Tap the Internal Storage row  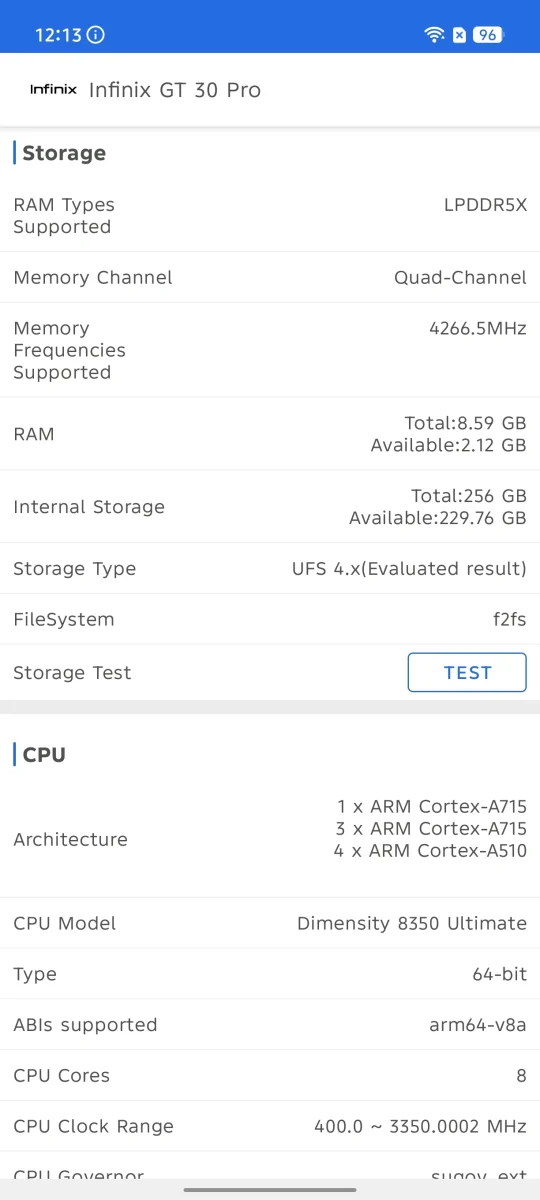click(270, 506)
